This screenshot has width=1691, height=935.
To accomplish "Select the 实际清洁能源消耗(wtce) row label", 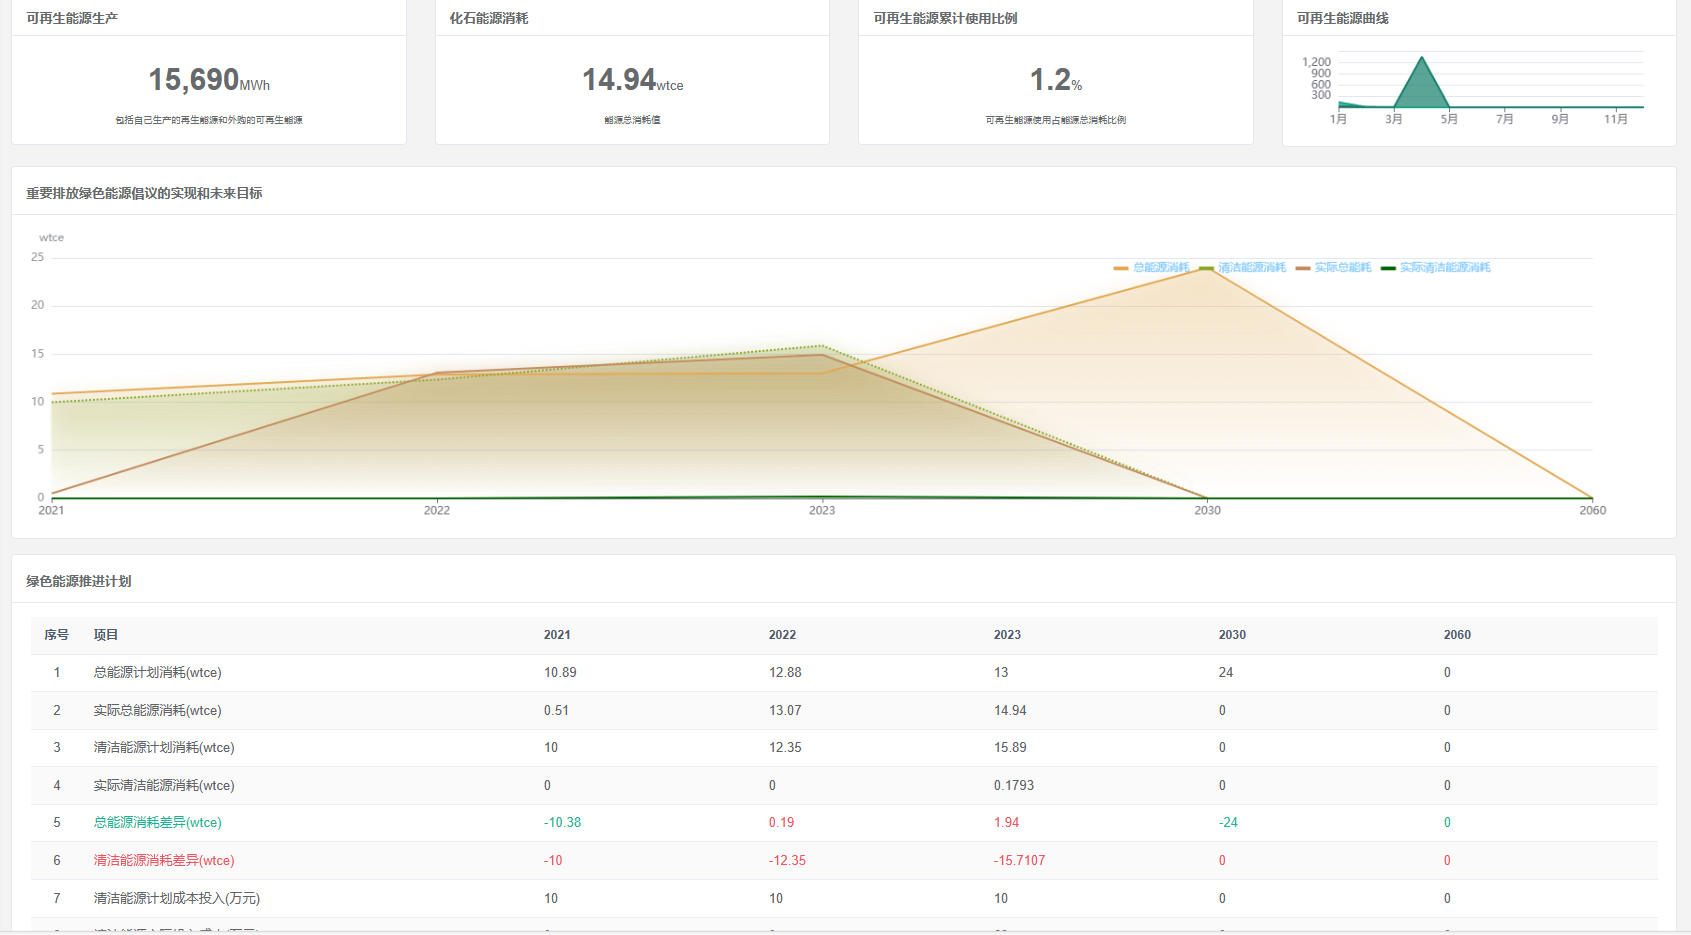I will 163,786.
